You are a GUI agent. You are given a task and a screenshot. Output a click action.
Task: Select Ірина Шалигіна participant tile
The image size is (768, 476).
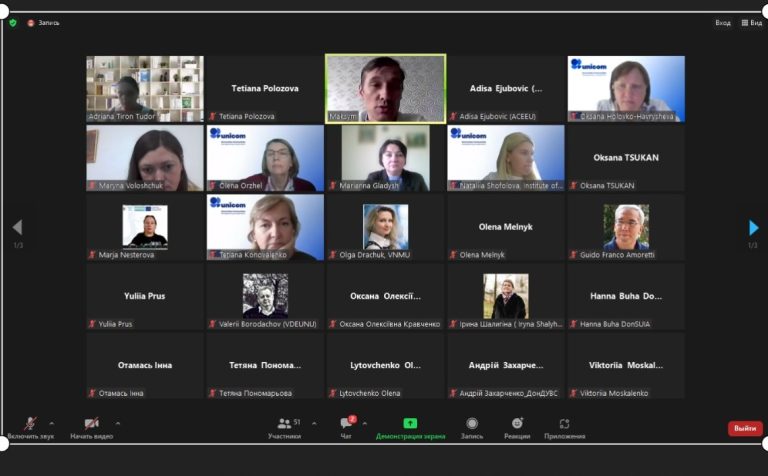[505, 296]
